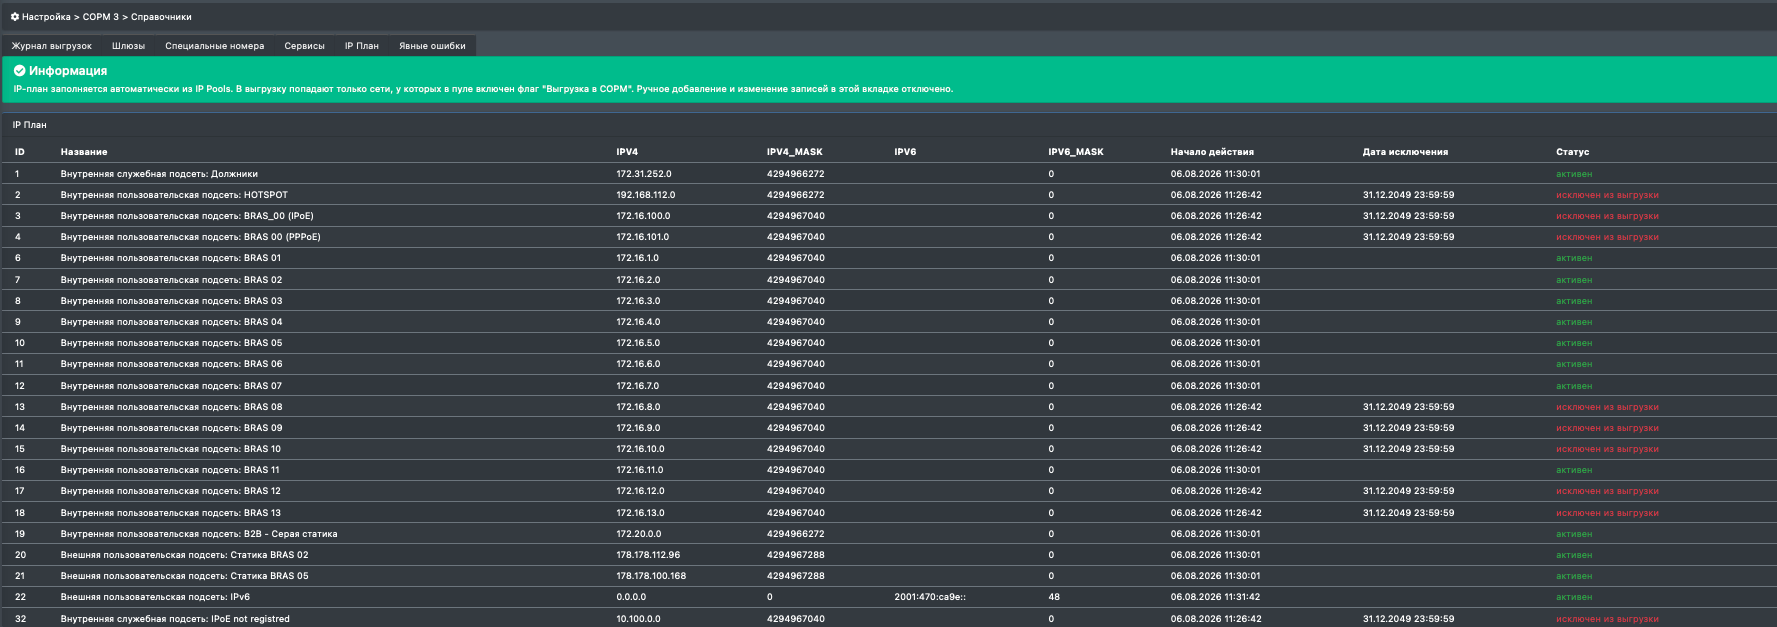Click IPv4 address 10.100.0.0

click(x=638, y=619)
